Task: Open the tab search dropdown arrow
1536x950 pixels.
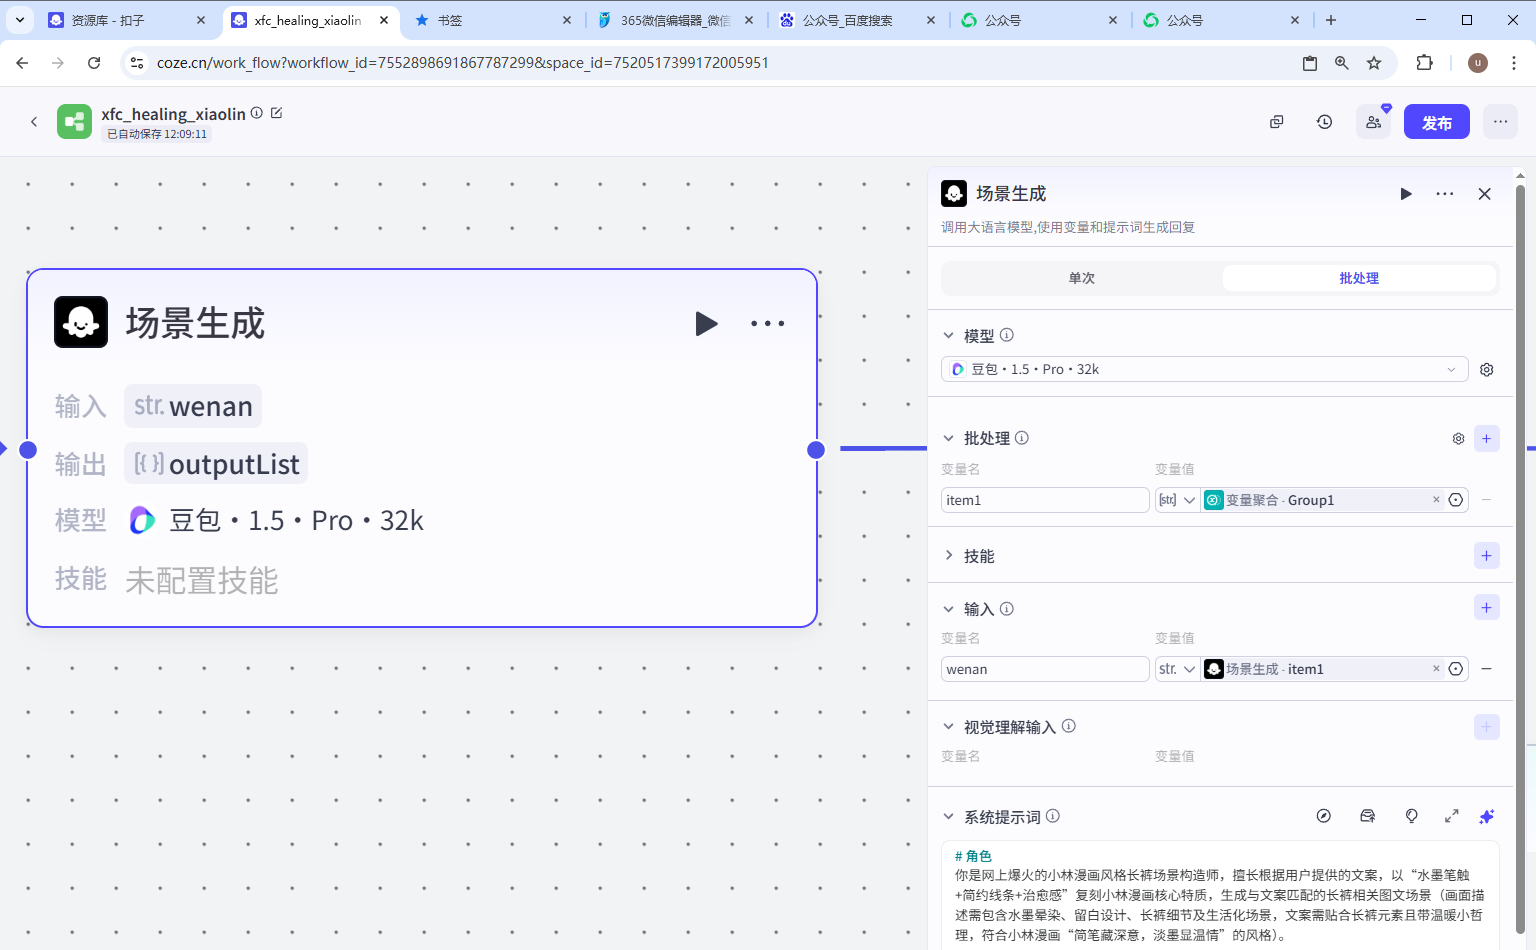Action: (20, 20)
